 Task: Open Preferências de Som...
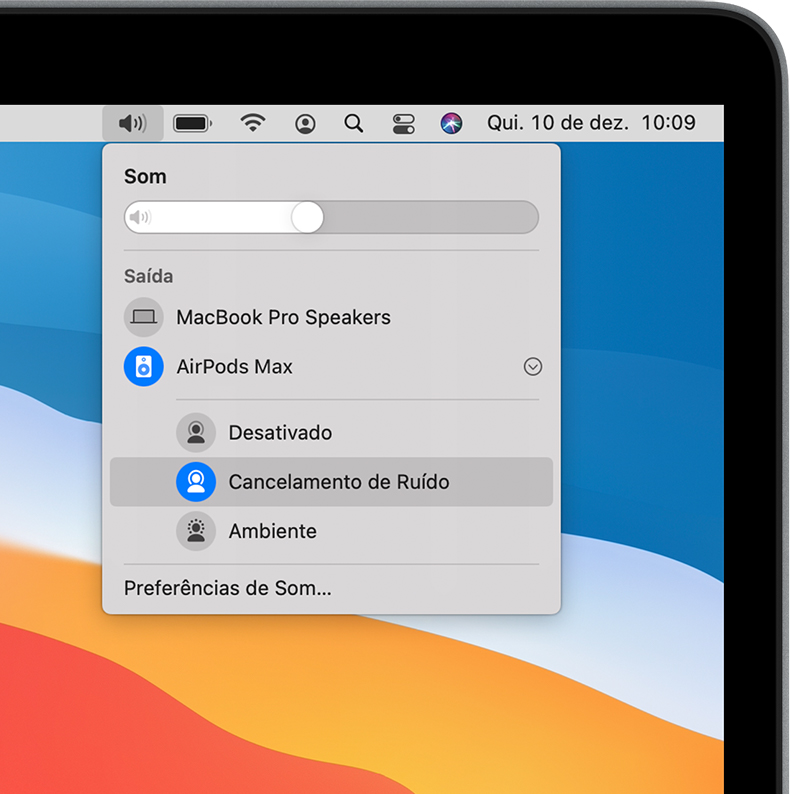point(228,588)
